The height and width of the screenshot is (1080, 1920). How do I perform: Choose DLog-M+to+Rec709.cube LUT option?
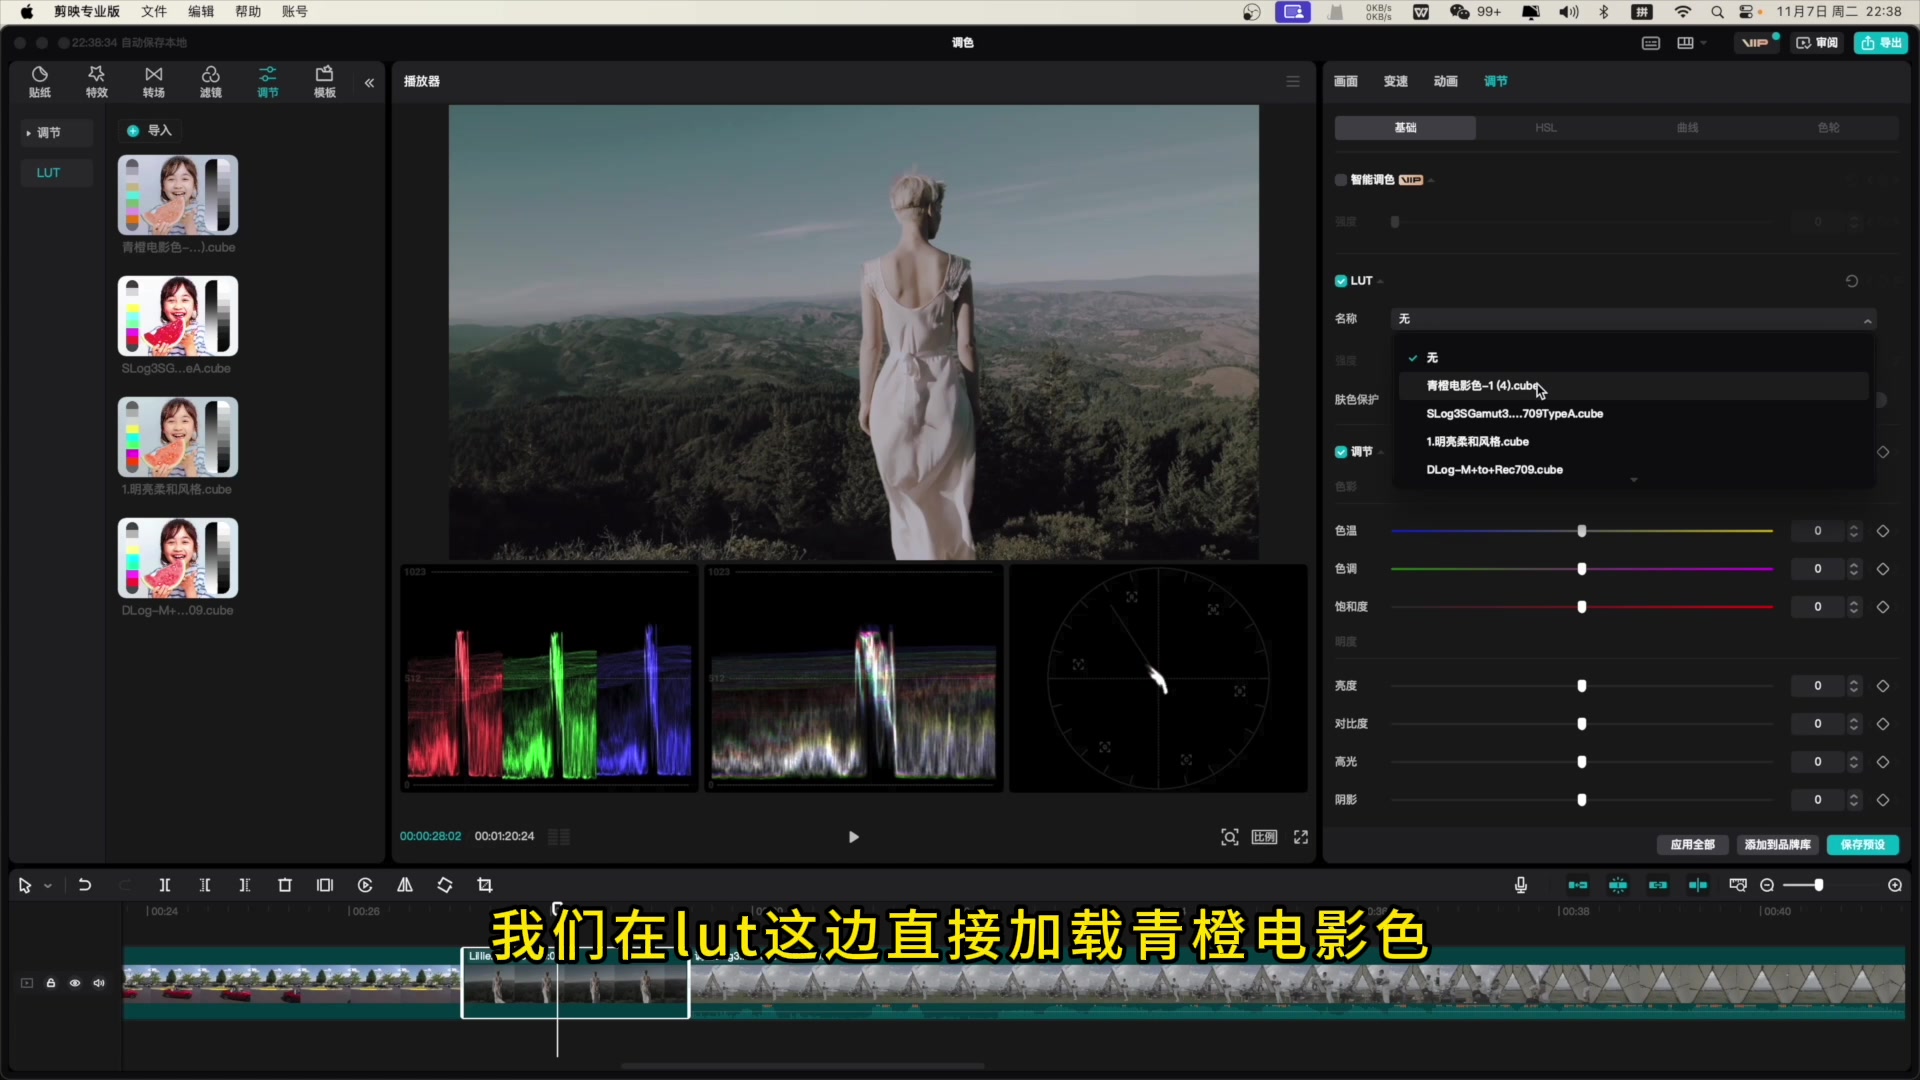[x=1632, y=470]
